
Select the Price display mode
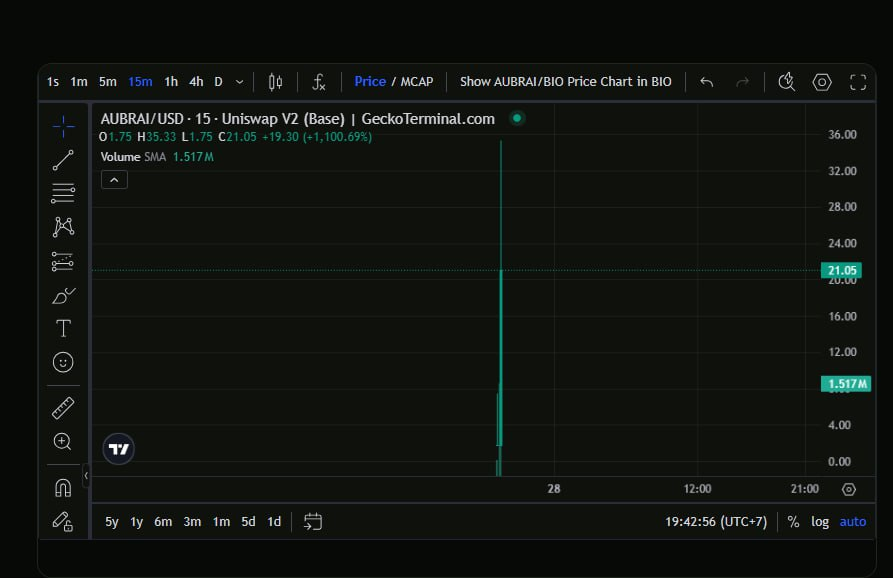(x=370, y=81)
